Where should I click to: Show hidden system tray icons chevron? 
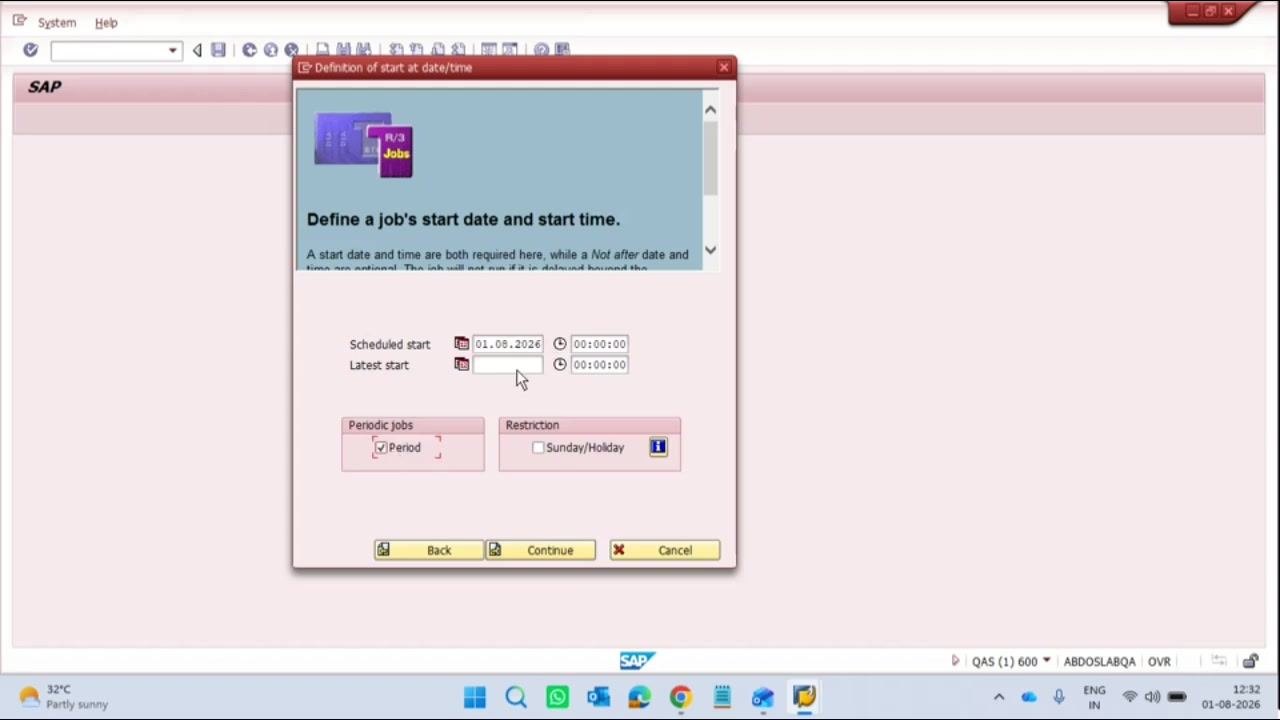click(998, 697)
